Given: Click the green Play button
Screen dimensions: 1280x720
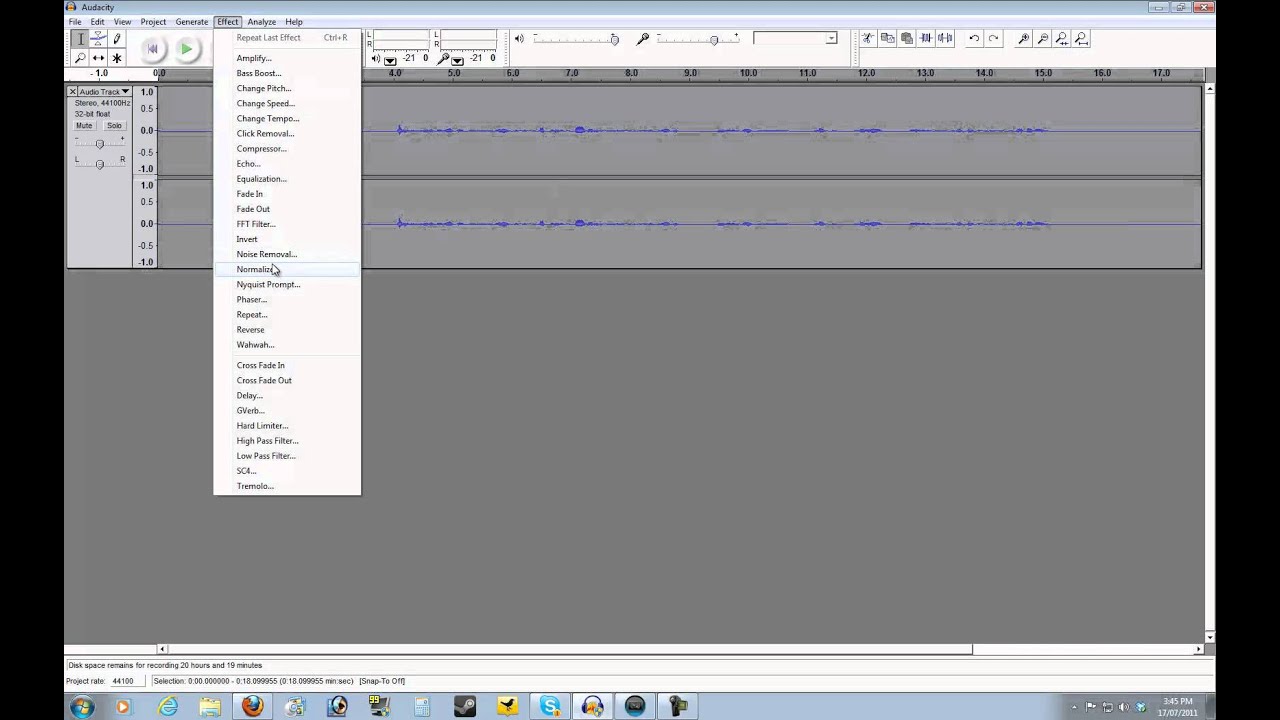Looking at the screenshot, I should 186,48.
